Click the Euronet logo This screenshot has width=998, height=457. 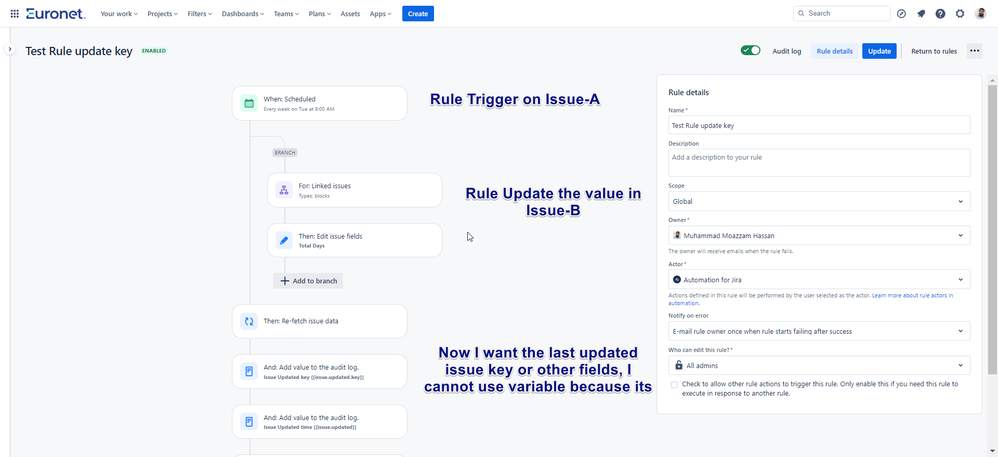55,13
